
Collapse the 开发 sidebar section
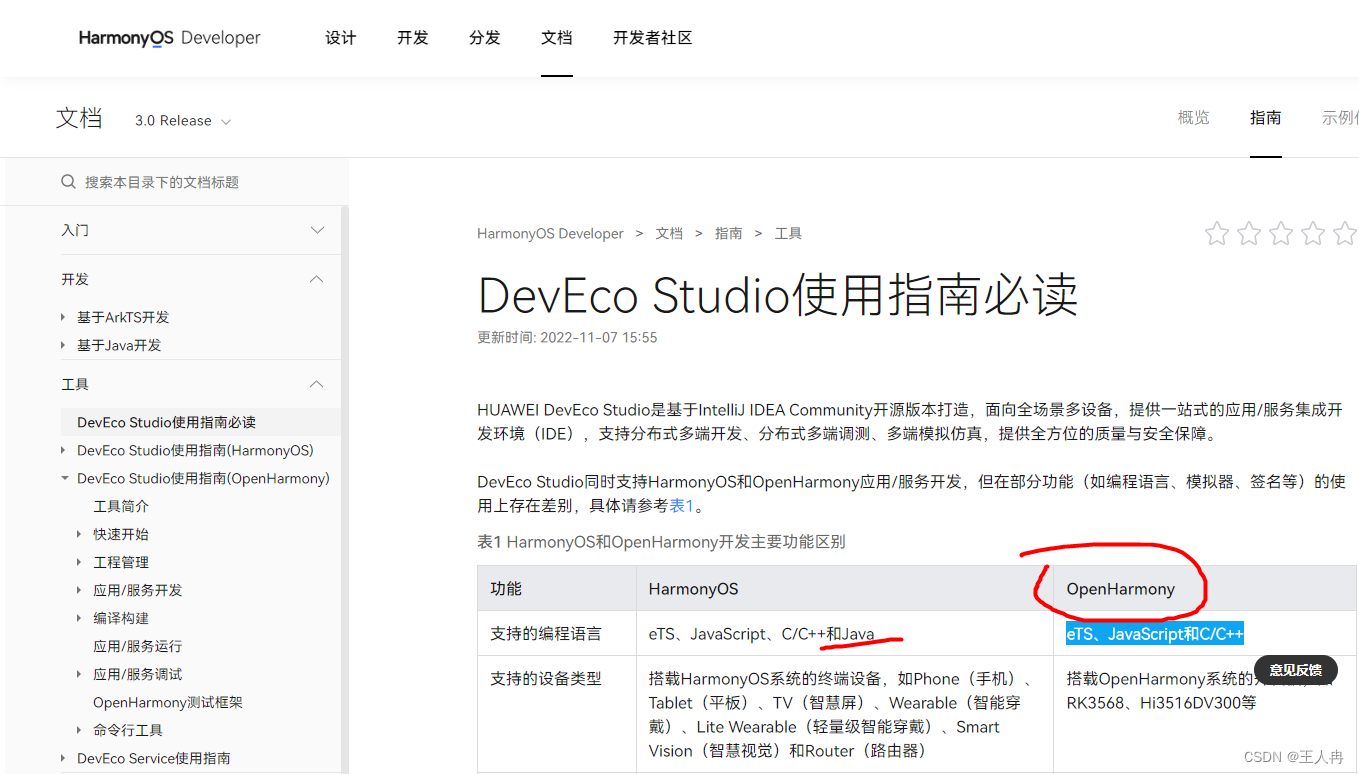pyautogui.click(x=317, y=279)
